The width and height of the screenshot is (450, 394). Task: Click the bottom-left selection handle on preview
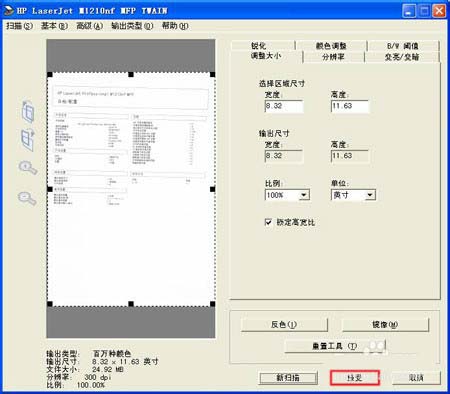50,304
